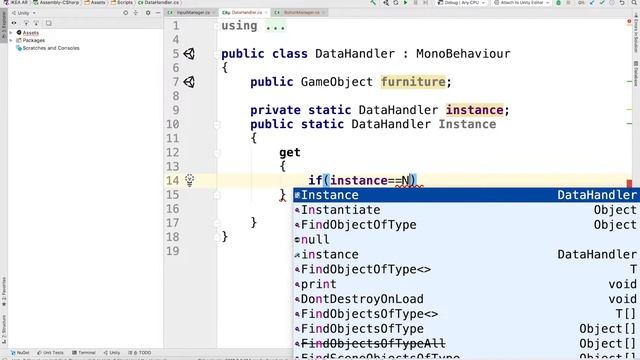Open the TODO tool window

[140, 353]
